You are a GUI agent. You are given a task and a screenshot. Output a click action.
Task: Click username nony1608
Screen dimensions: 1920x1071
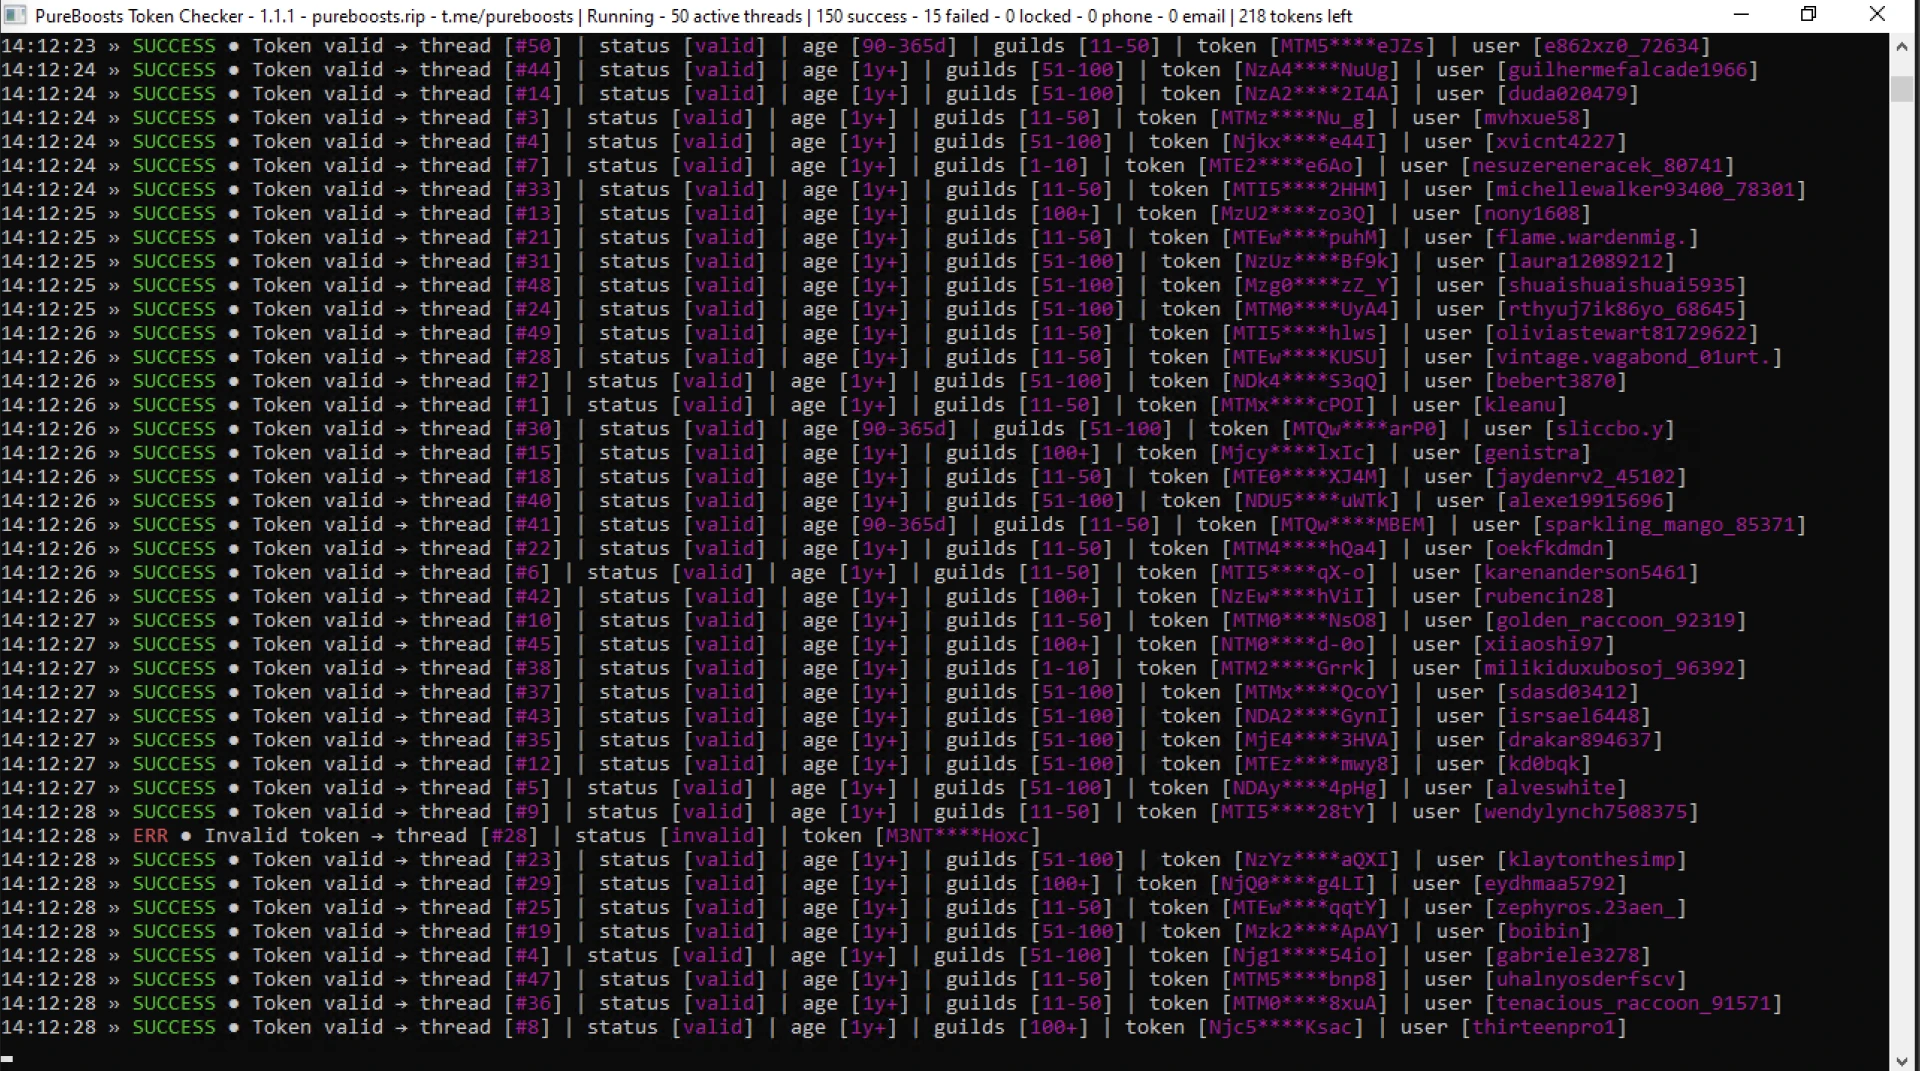(x=1532, y=214)
